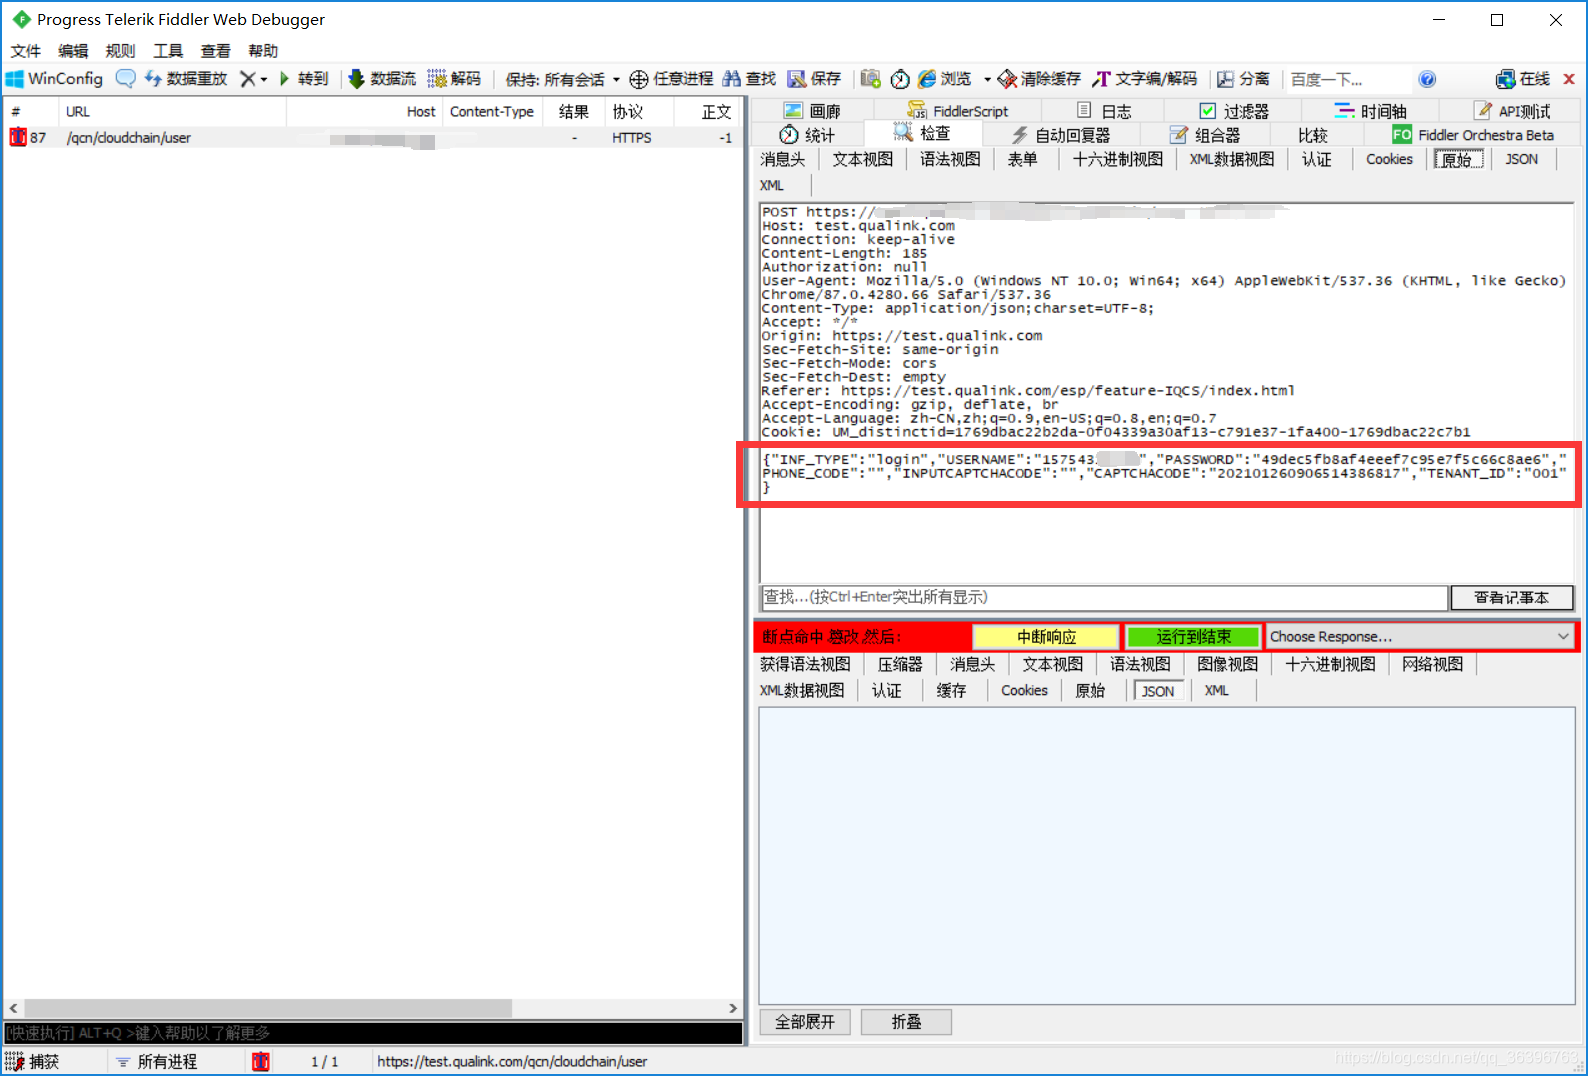The height and width of the screenshot is (1076, 1588).
Task: Switch to the 过滤器 filters tab
Action: pos(1234,111)
